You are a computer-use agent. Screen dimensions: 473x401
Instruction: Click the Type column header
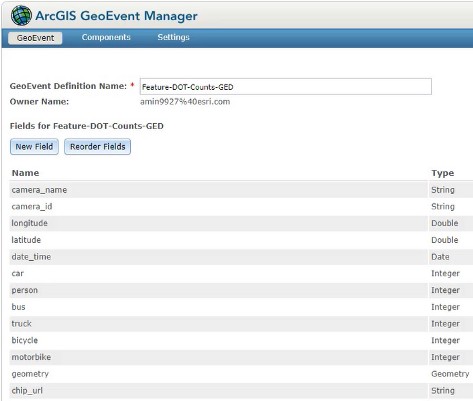point(442,173)
